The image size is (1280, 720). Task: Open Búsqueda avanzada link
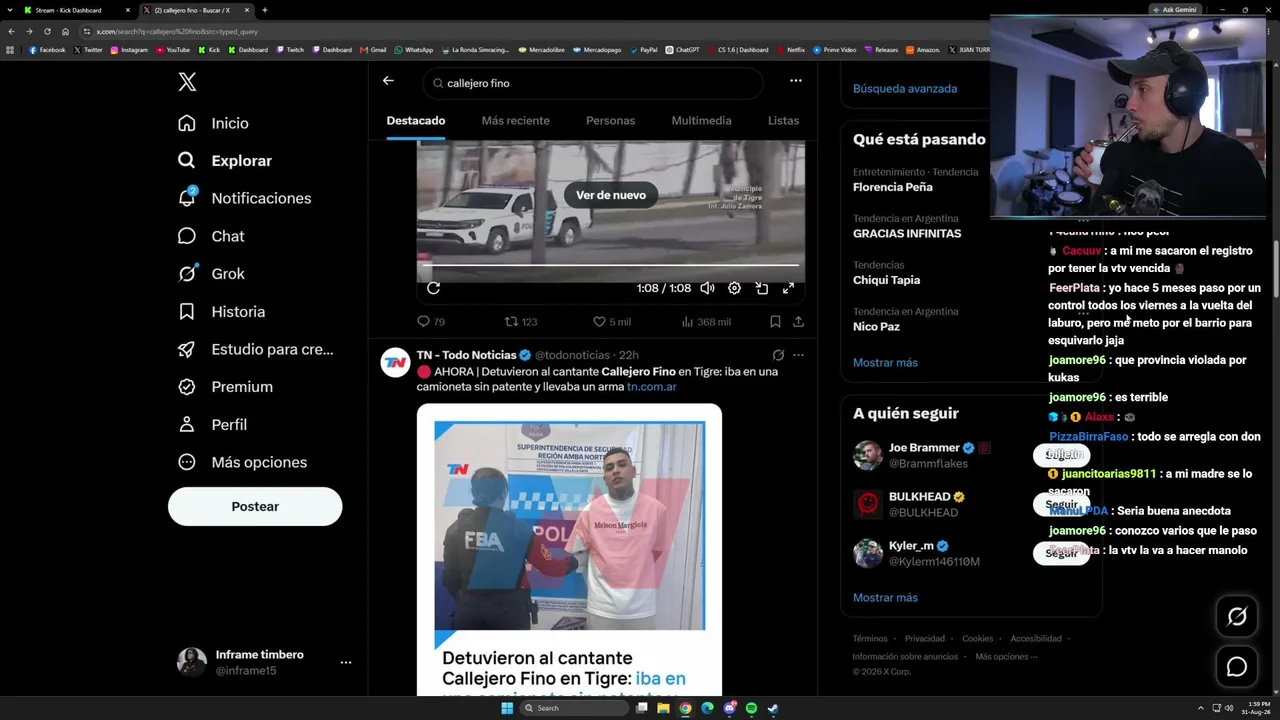tap(905, 89)
